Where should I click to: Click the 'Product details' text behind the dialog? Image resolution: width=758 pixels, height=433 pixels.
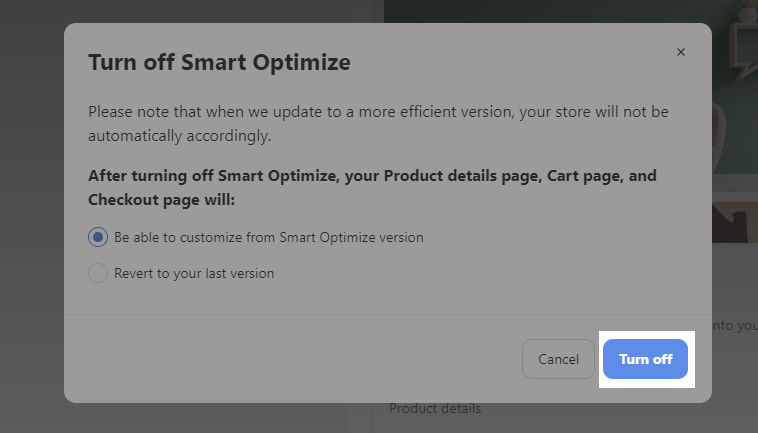tap(435, 409)
